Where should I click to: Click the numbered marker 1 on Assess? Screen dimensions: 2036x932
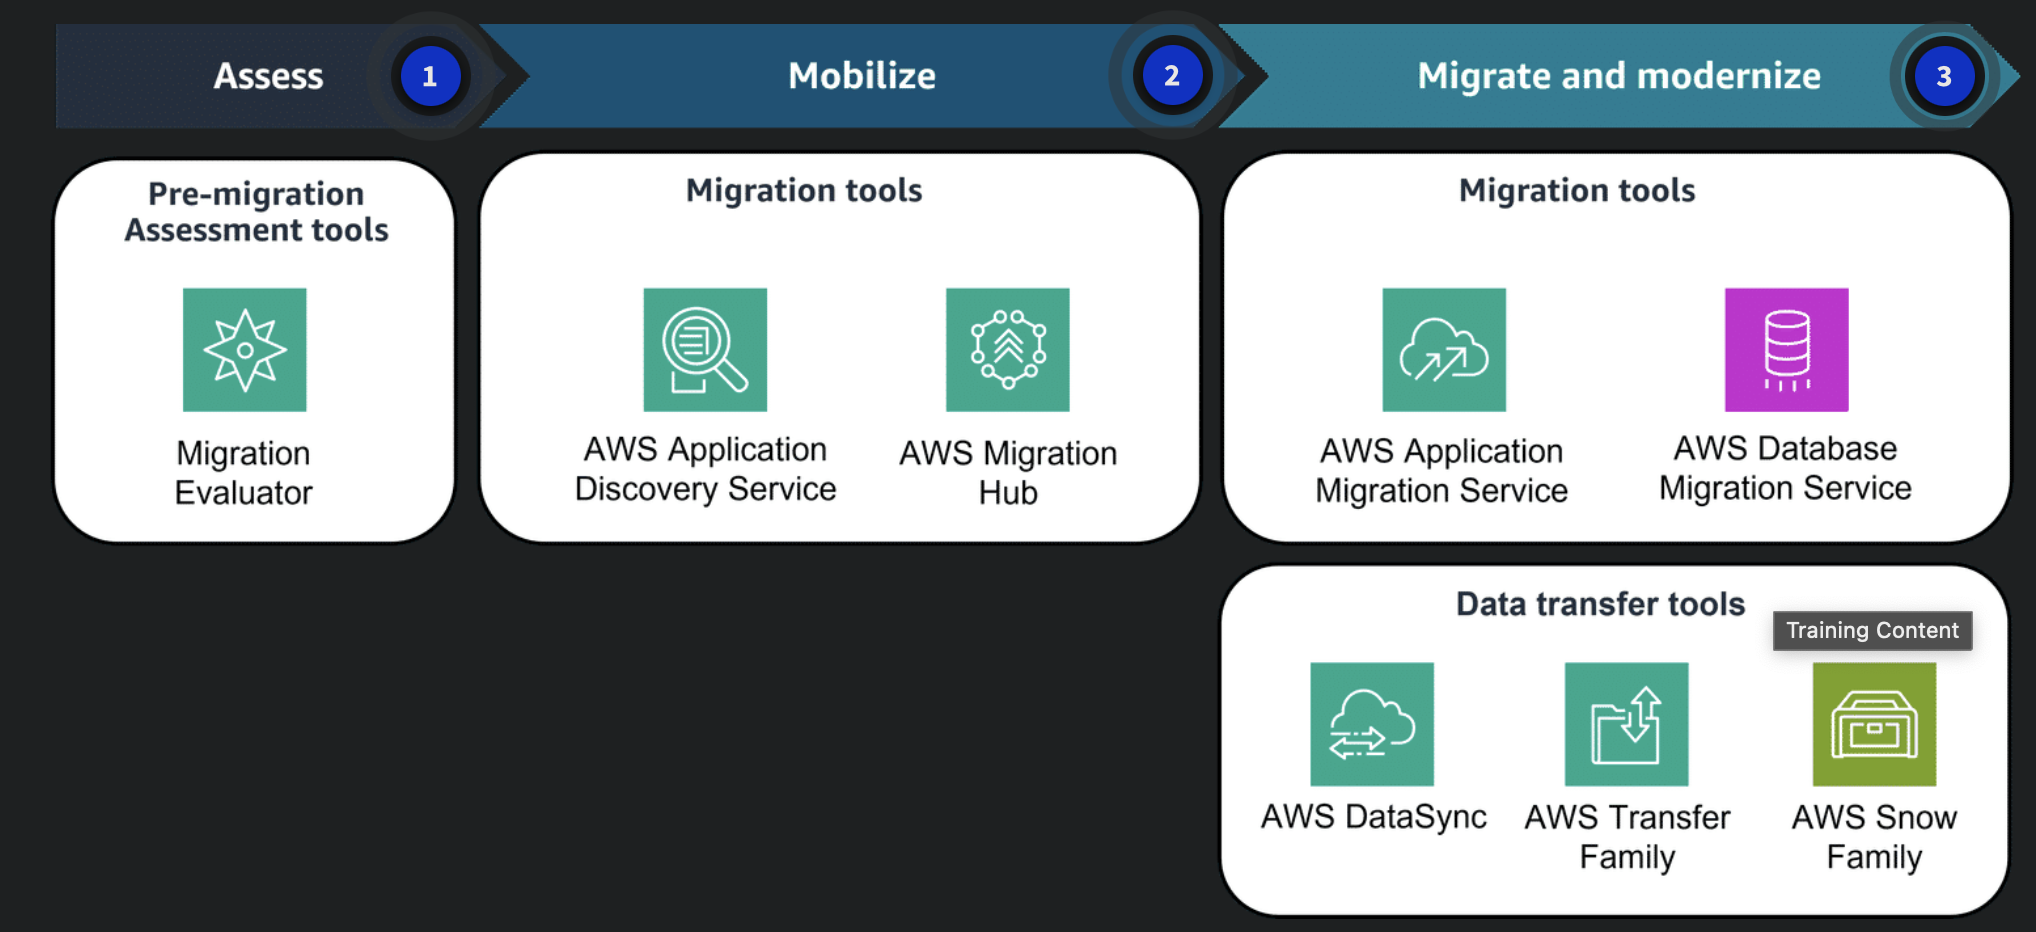(430, 76)
